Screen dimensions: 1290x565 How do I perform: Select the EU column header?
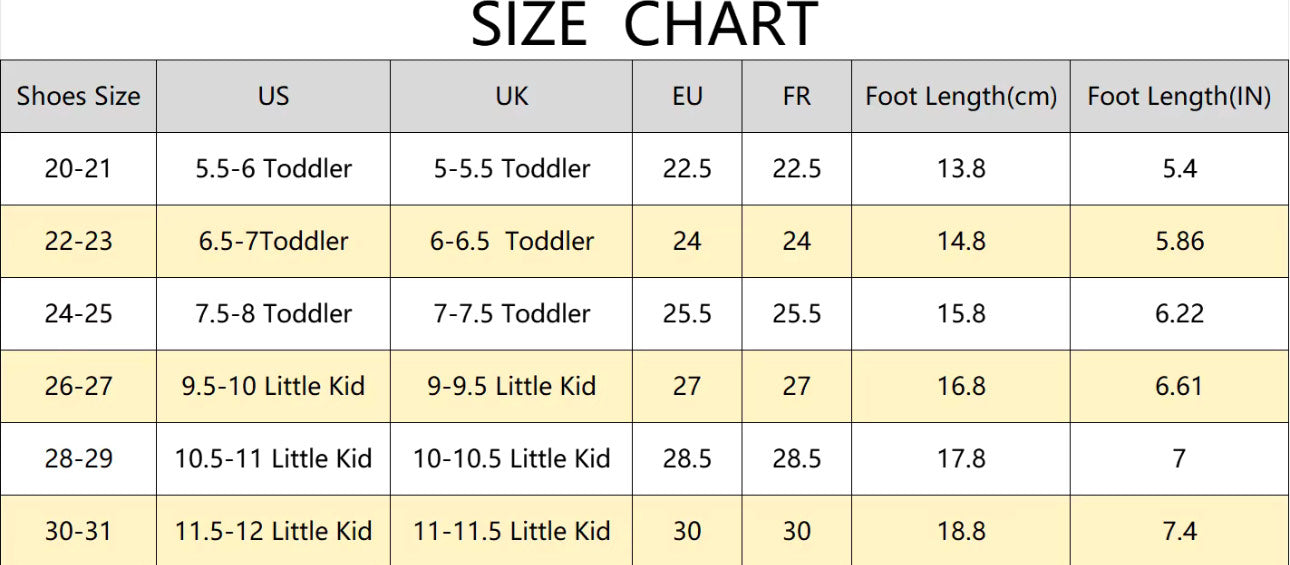[687, 96]
